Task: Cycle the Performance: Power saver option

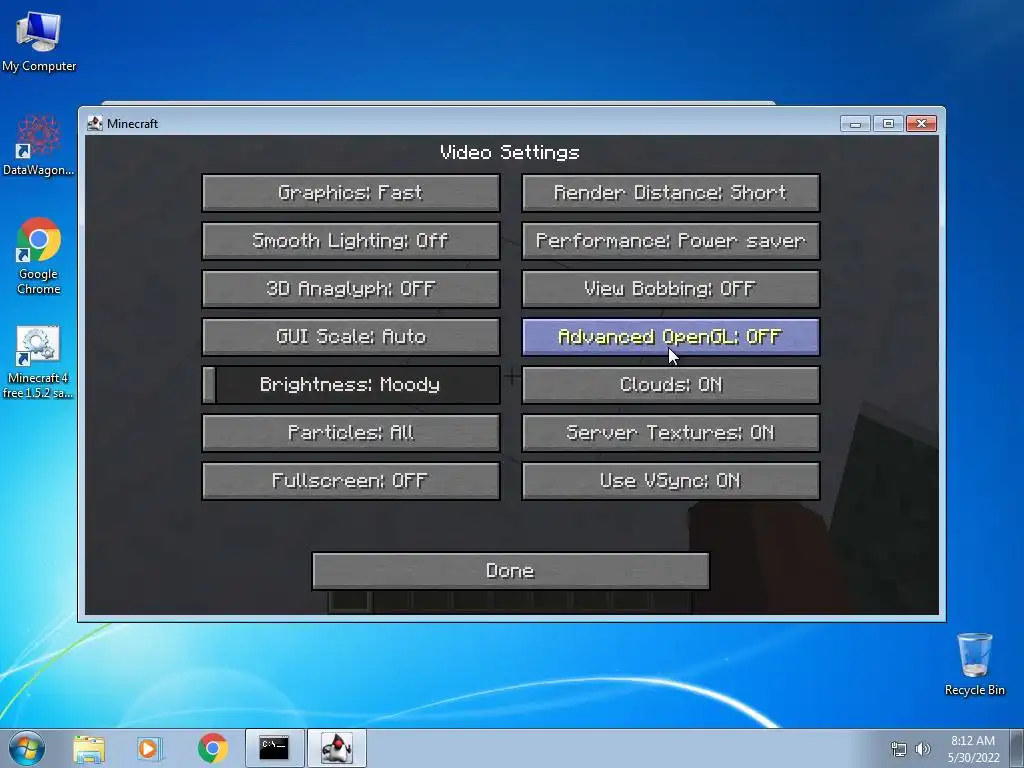Action: pos(671,241)
